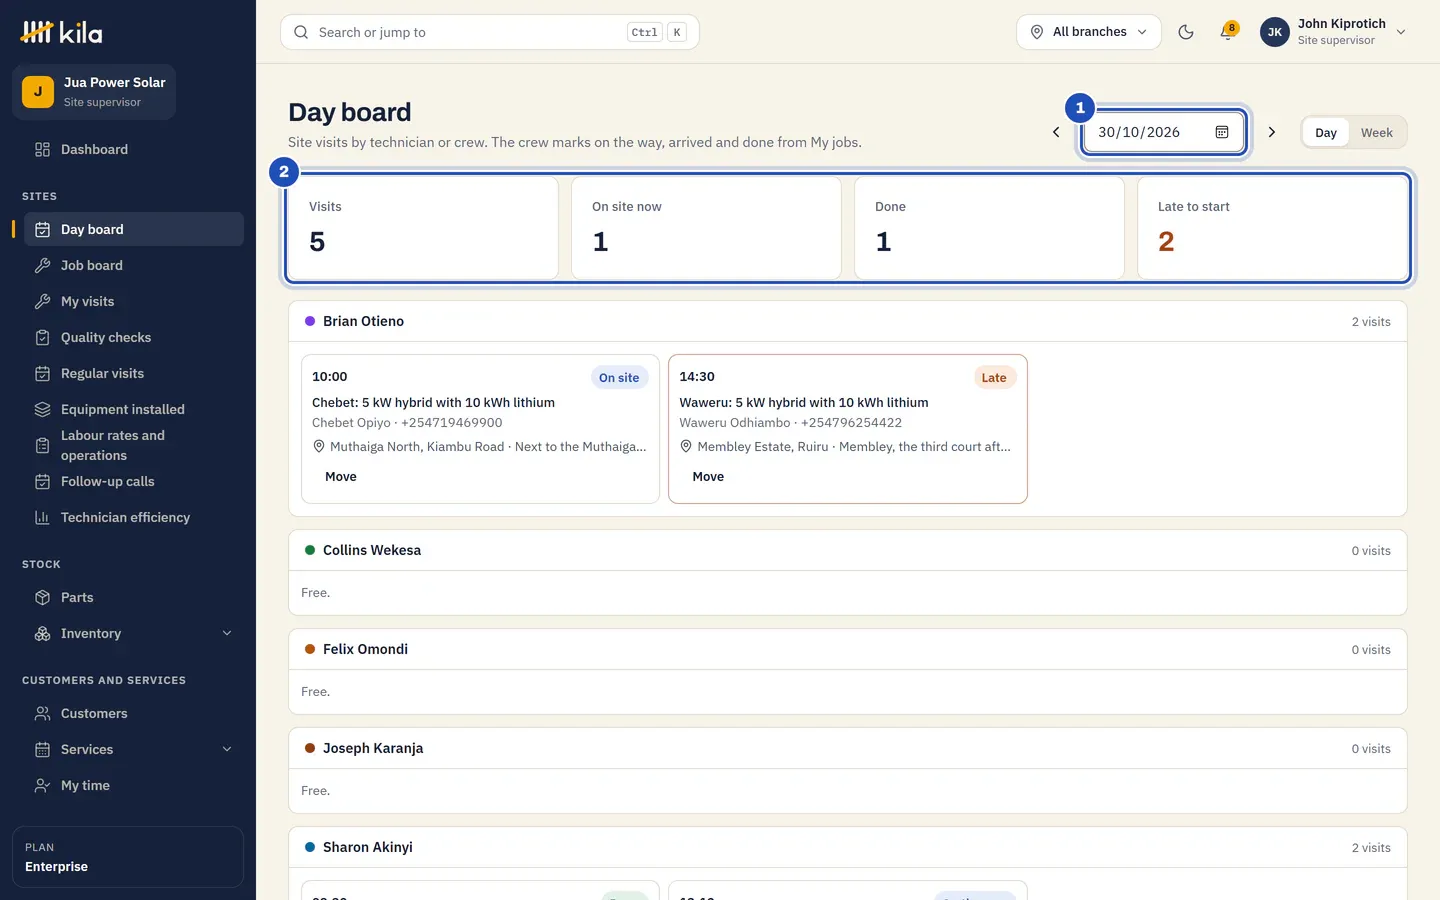Click the Dashboard grid icon in the sidebar
1440x900 pixels.
(42, 149)
